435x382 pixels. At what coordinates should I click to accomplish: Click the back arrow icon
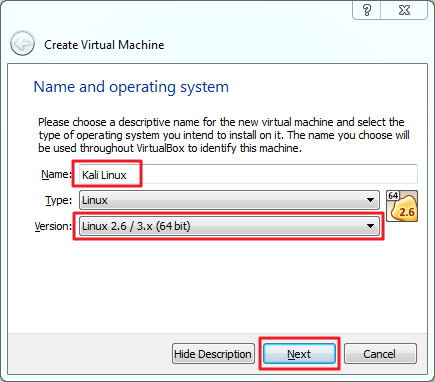click(x=22, y=43)
